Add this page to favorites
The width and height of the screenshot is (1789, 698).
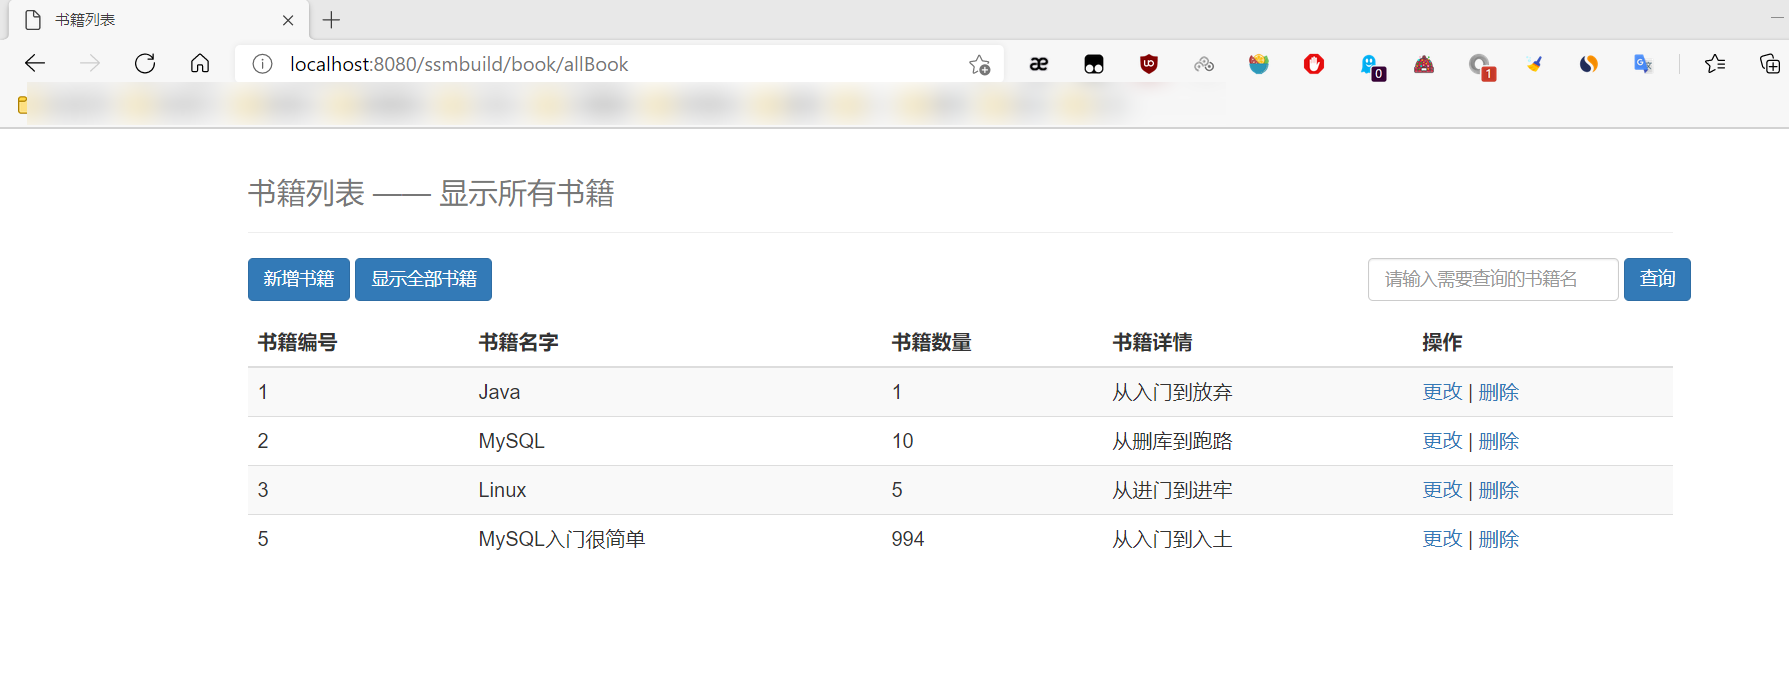coord(979,65)
